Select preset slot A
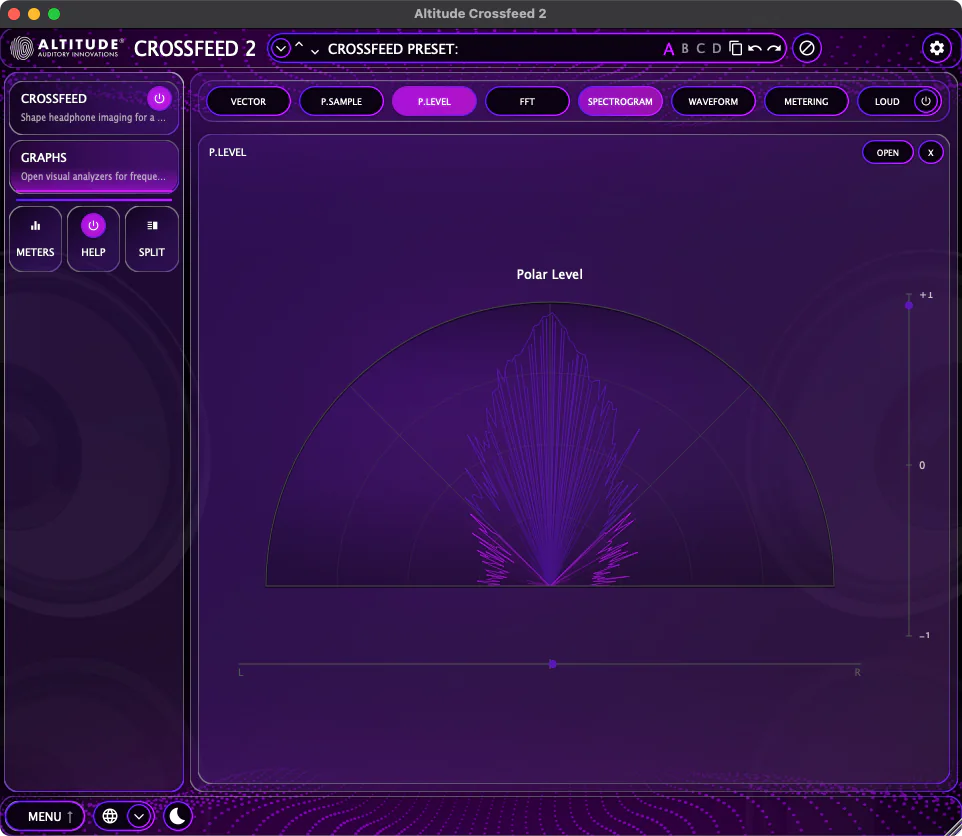 pyautogui.click(x=668, y=49)
